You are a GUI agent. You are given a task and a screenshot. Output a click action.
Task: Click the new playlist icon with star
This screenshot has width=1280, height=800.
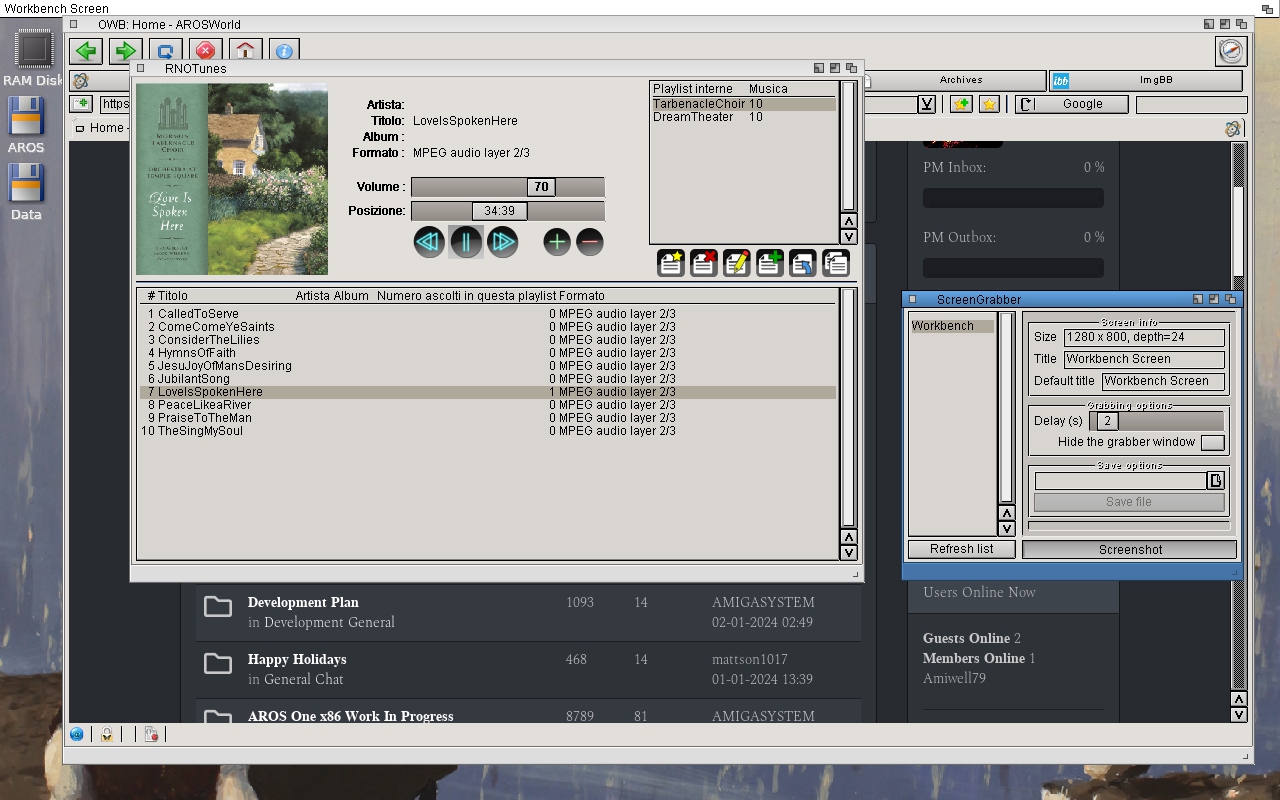point(671,263)
